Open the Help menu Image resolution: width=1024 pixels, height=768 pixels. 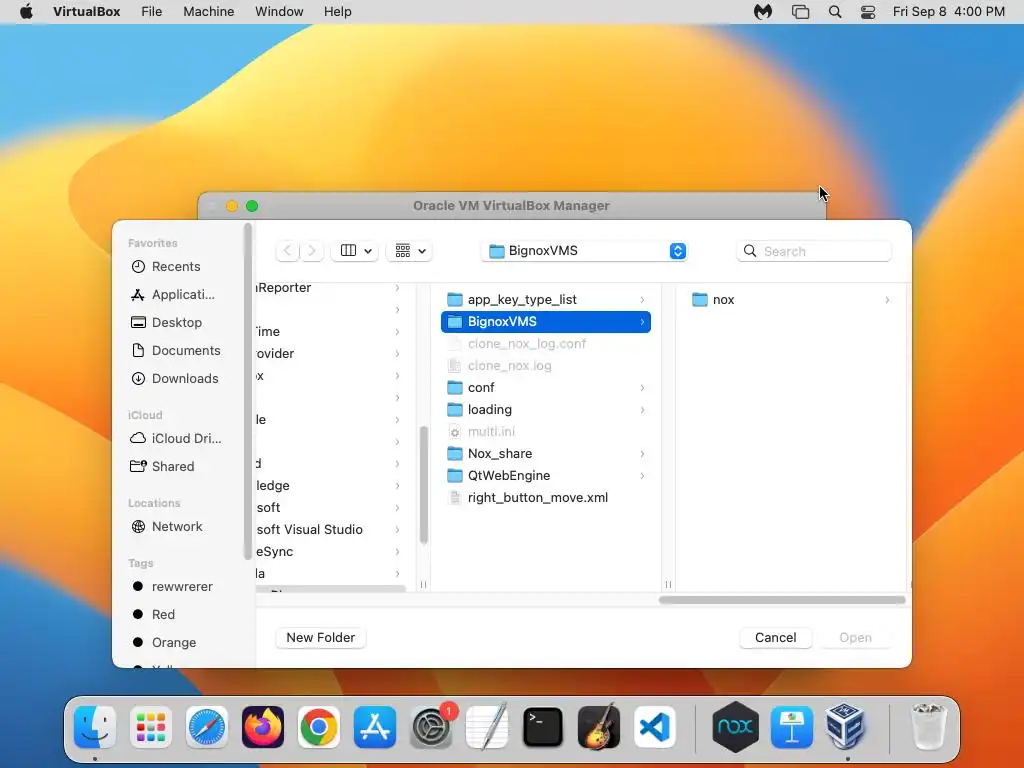click(338, 12)
